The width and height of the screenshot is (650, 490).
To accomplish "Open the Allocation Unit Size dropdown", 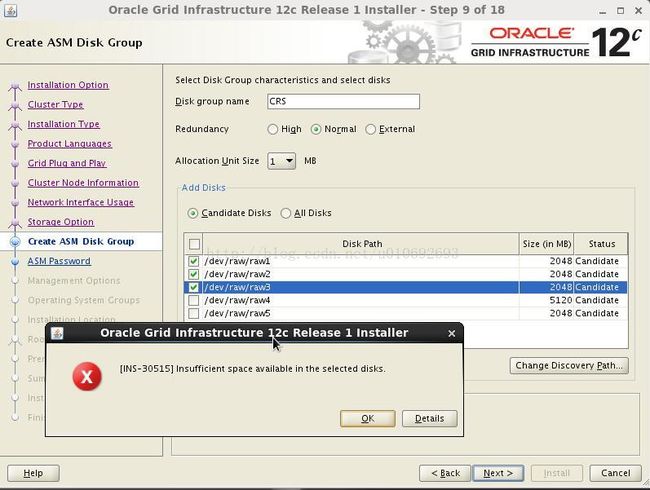I will point(281,161).
